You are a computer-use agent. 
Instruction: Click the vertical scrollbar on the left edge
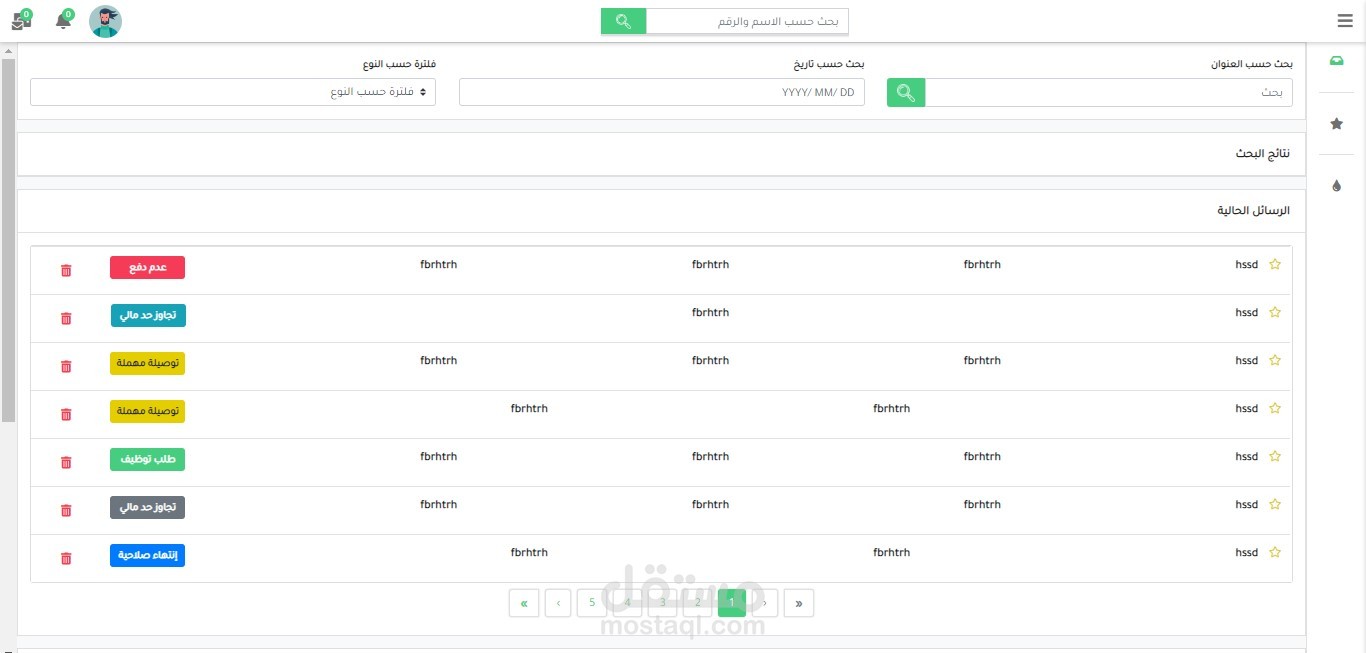pyautogui.click(x=8, y=240)
